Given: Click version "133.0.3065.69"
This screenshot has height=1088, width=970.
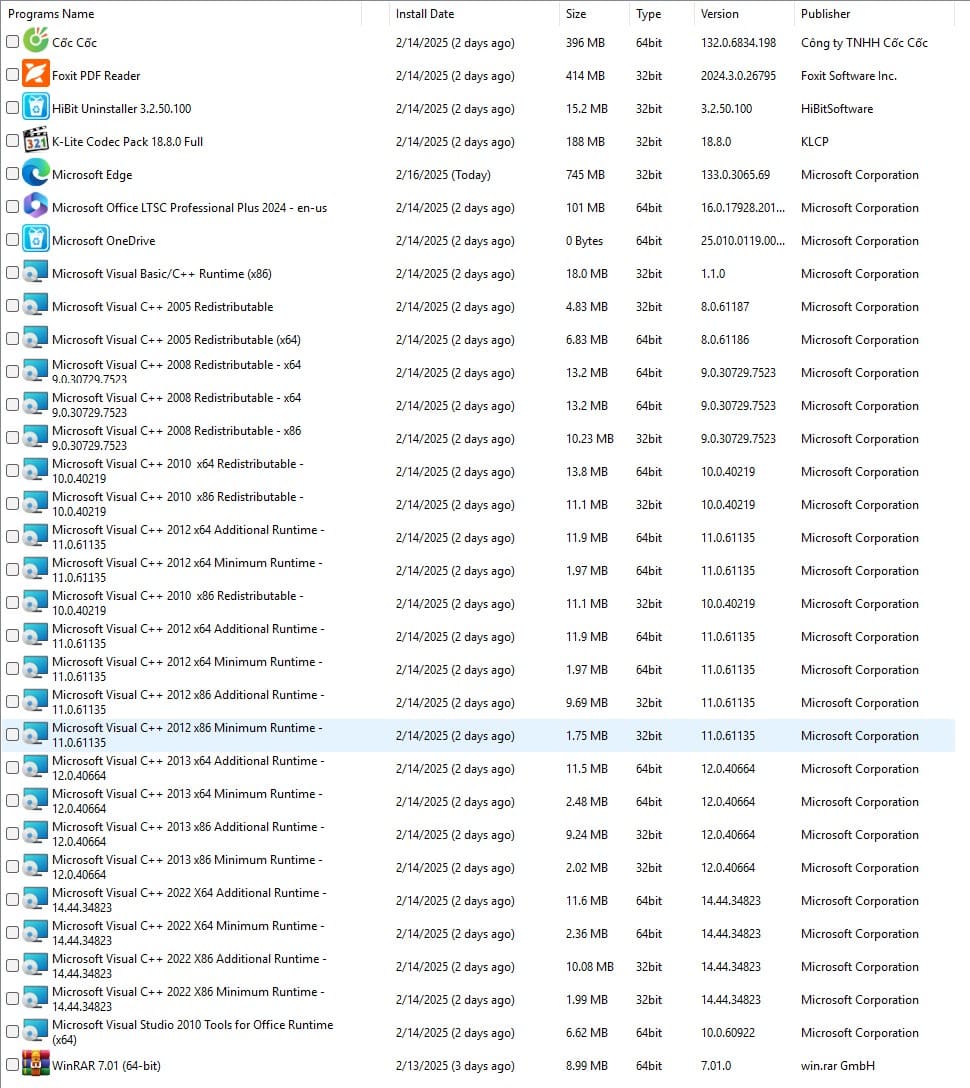Looking at the screenshot, I should [x=735, y=175].
